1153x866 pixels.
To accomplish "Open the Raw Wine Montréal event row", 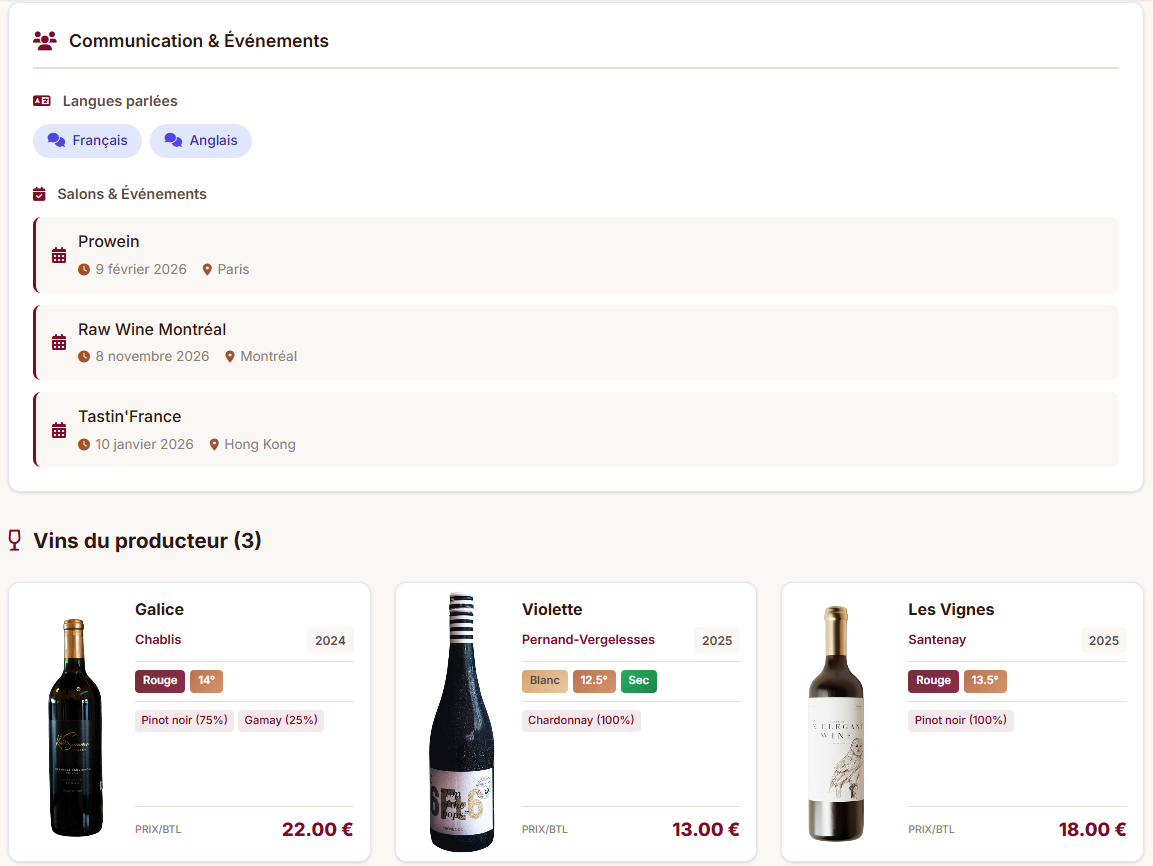I will click(576, 342).
